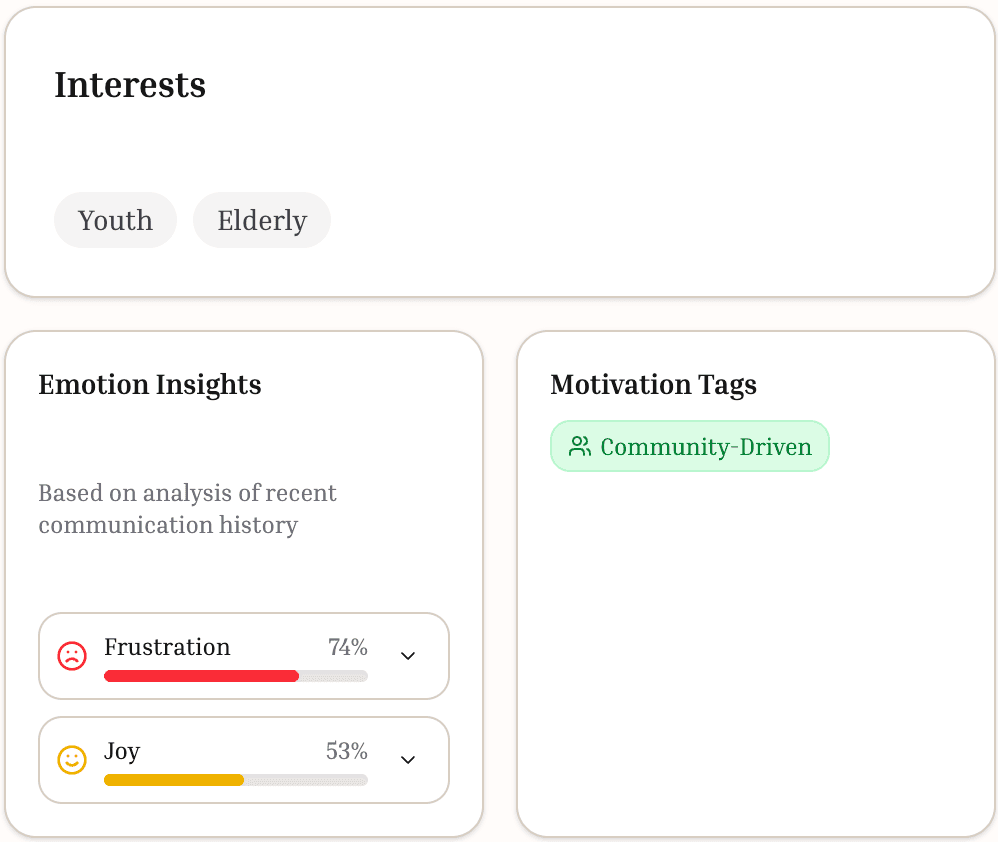Click the Frustration progress bar

(235, 676)
